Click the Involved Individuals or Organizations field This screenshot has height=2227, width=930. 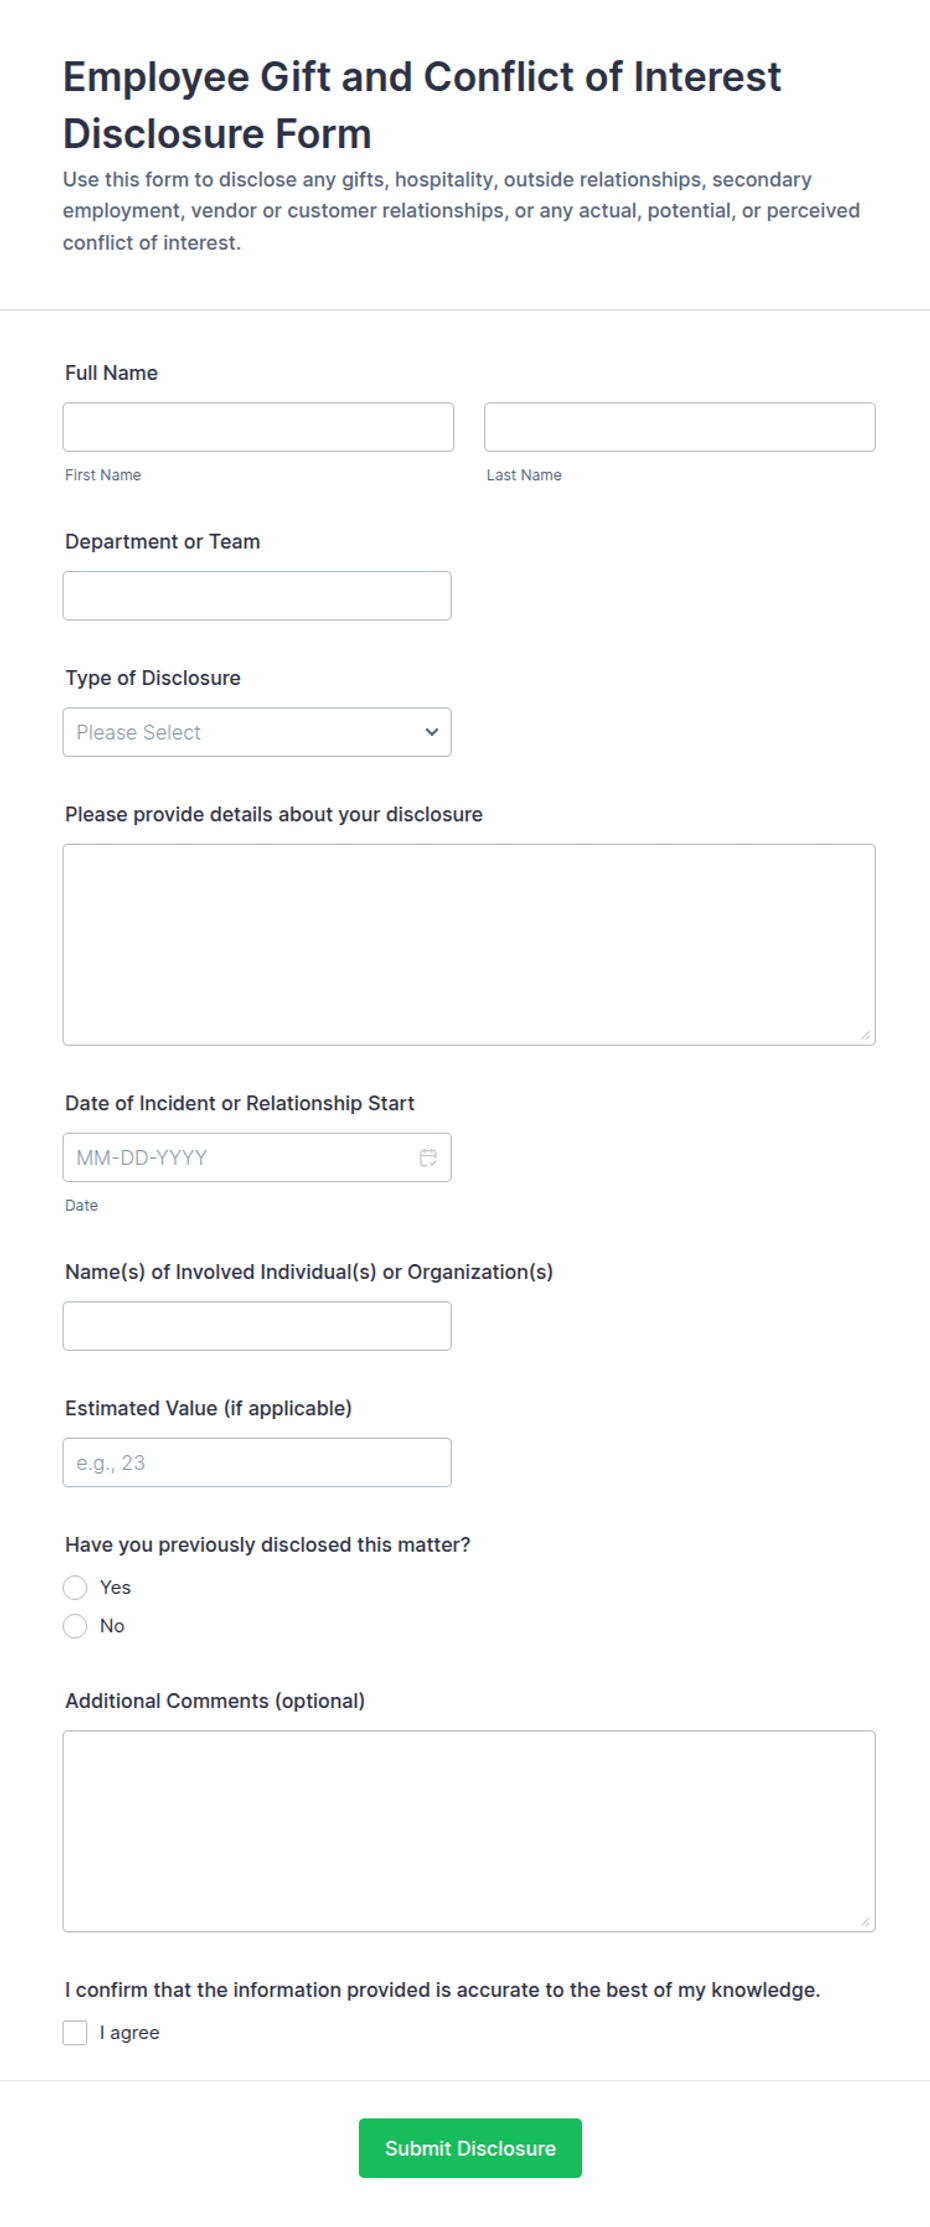257,1326
